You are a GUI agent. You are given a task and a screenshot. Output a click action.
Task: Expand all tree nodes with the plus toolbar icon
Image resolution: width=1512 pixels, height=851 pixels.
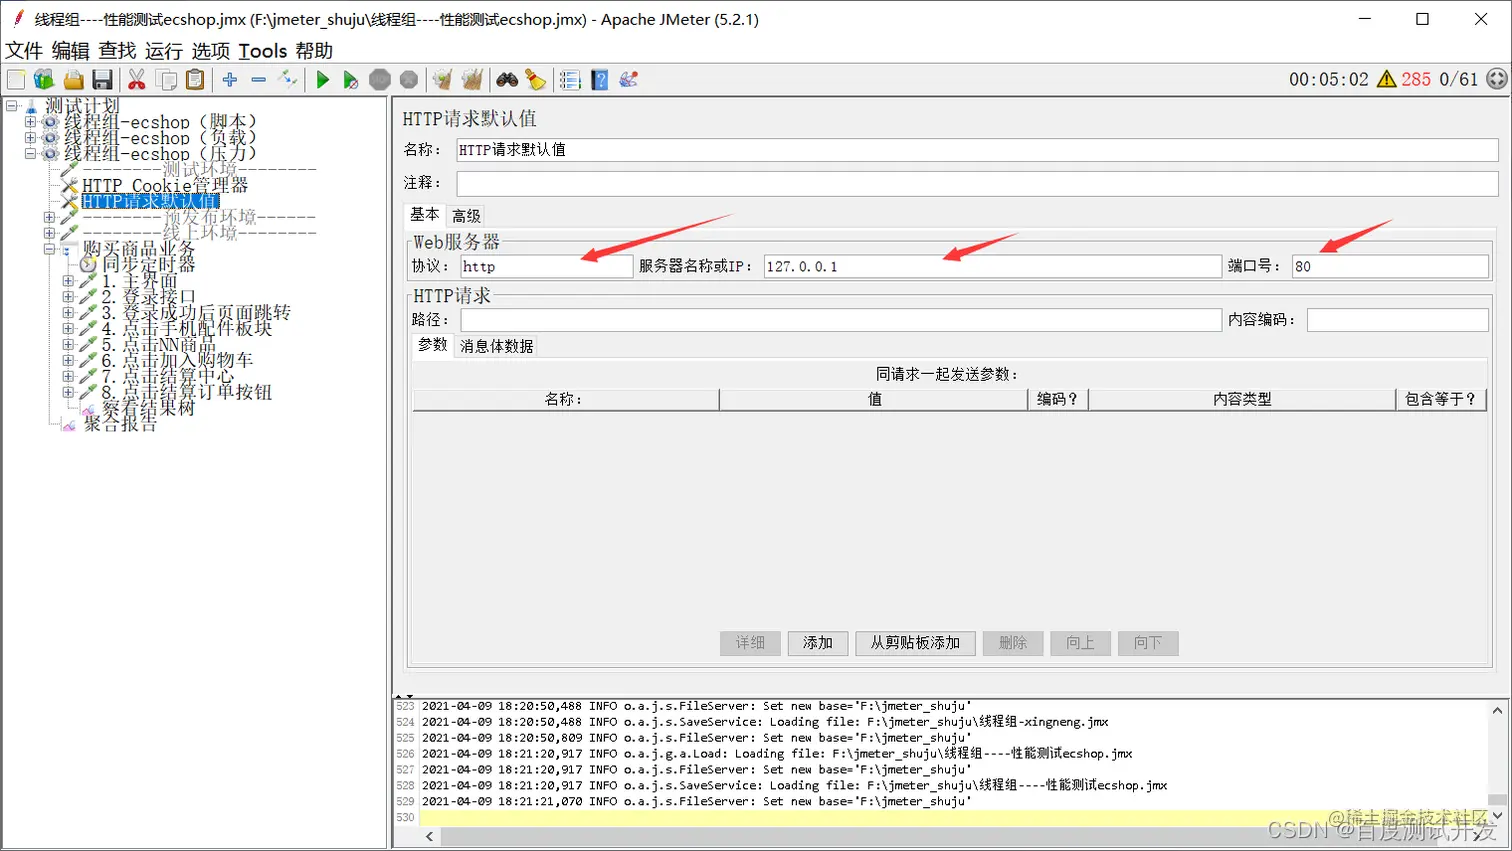(230, 80)
